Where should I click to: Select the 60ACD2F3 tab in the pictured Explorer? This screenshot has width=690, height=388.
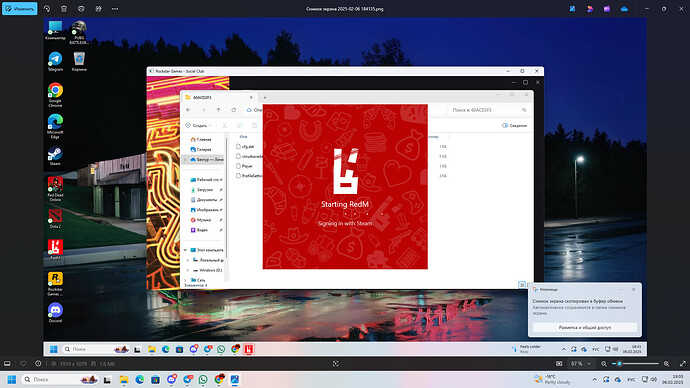coord(219,97)
